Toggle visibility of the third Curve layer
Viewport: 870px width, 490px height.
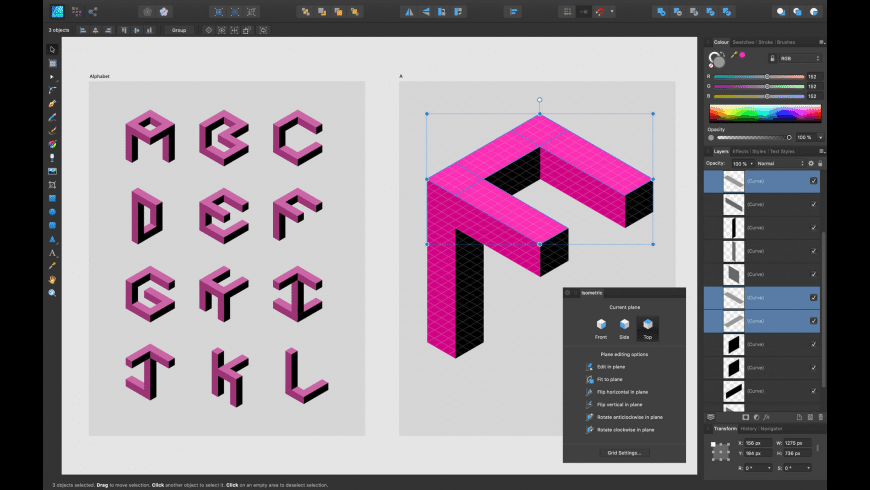tap(813, 228)
